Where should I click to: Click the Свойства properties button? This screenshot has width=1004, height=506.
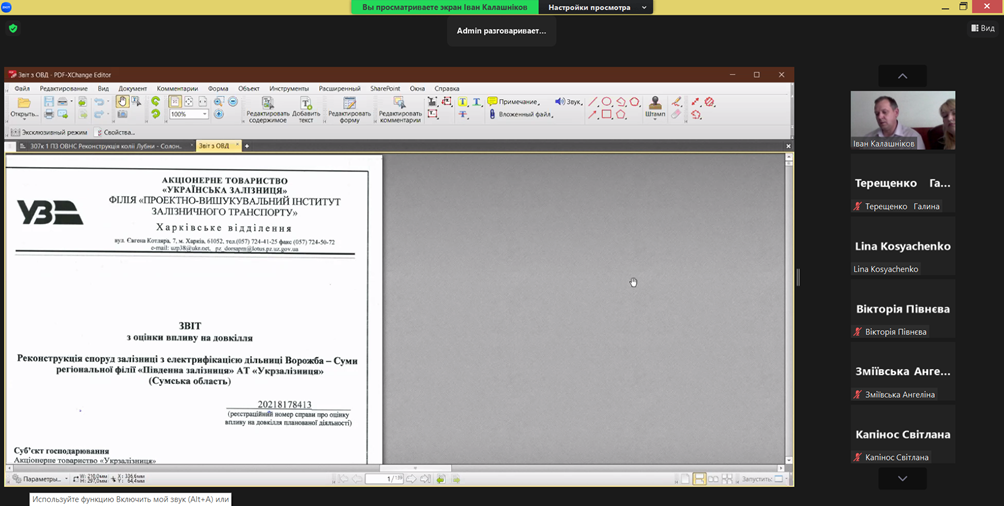[x=115, y=132]
